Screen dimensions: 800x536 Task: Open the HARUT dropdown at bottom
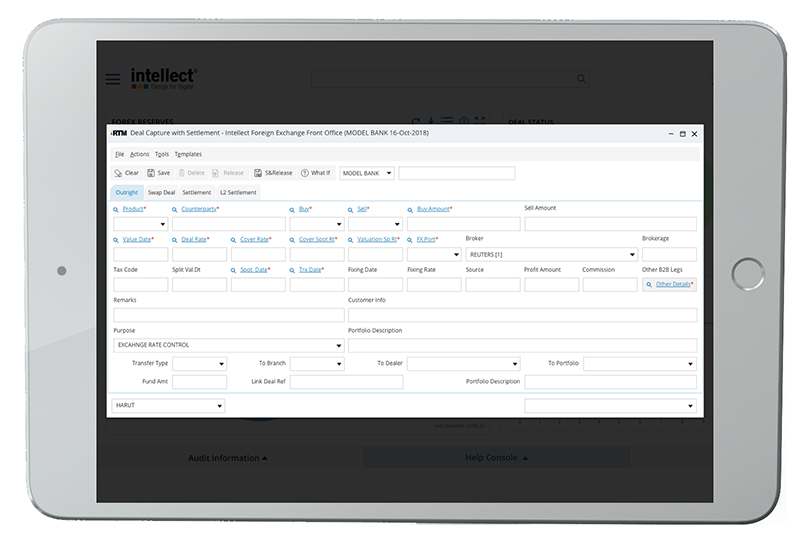(168, 405)
